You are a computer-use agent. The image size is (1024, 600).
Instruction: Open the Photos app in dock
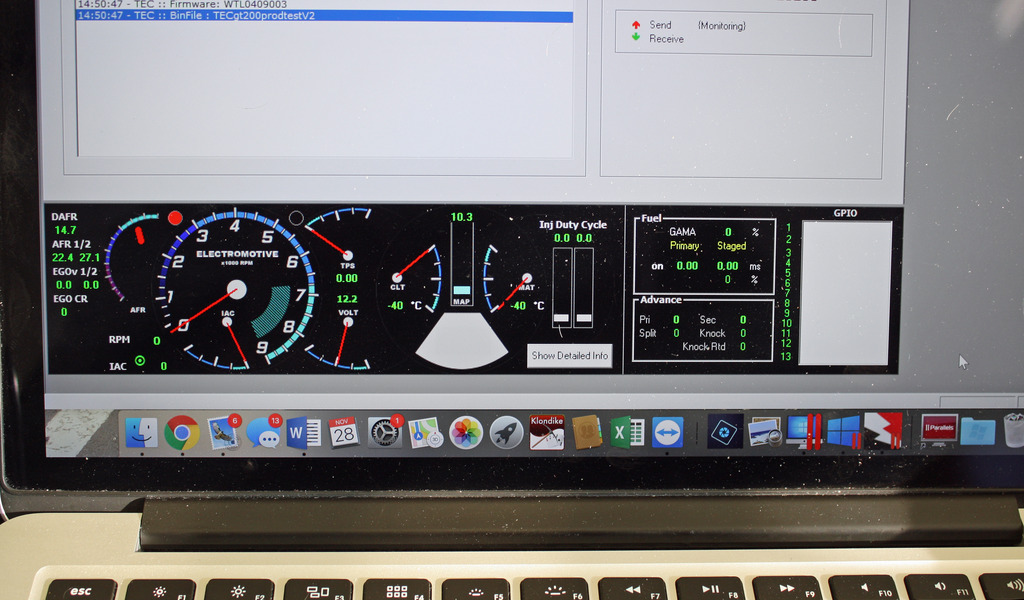pos(466,432)
